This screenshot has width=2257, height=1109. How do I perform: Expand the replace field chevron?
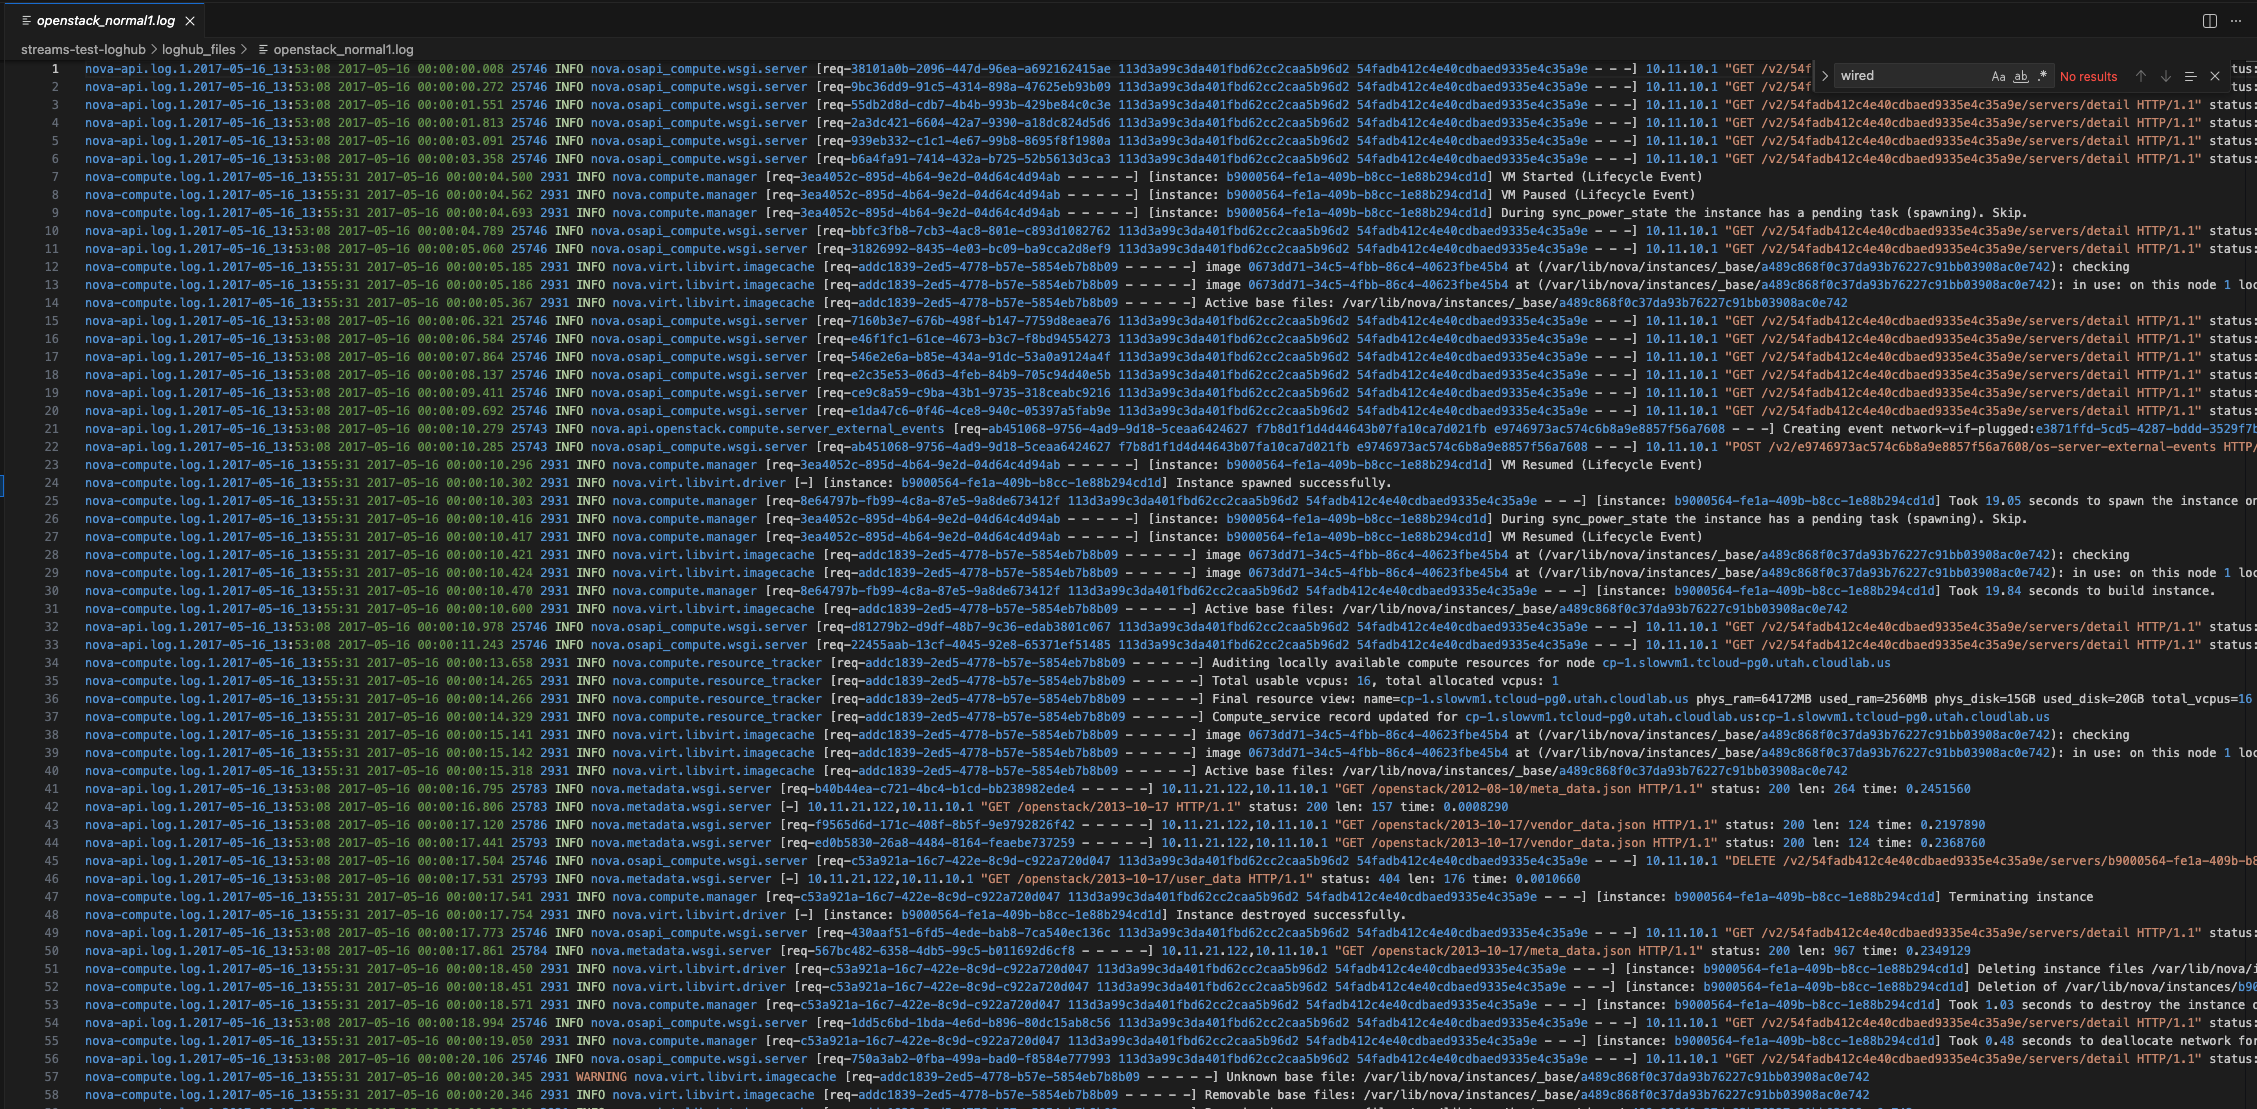(x=1825, y=76)
